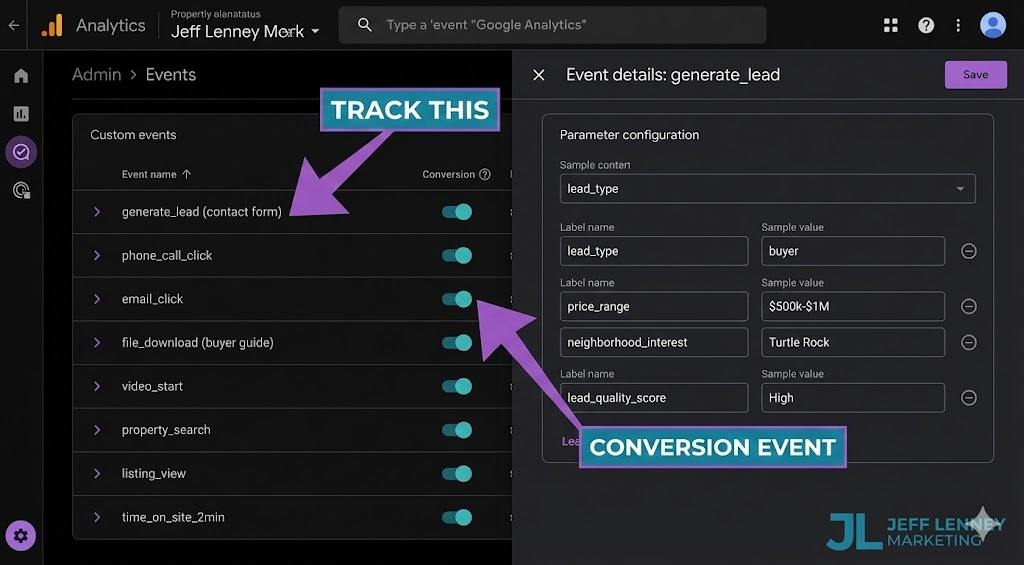This screenshot has width=1024, height=565.
Task: Click the search magnifier icon
Action: point(365,25)
